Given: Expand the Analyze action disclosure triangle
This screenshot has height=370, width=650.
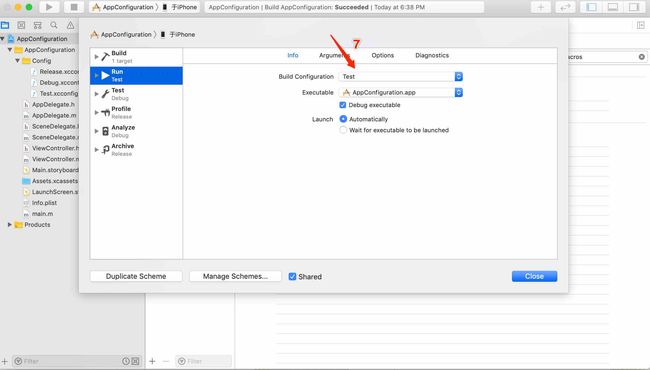Looking at the screenshot, I should click(96, 131).
